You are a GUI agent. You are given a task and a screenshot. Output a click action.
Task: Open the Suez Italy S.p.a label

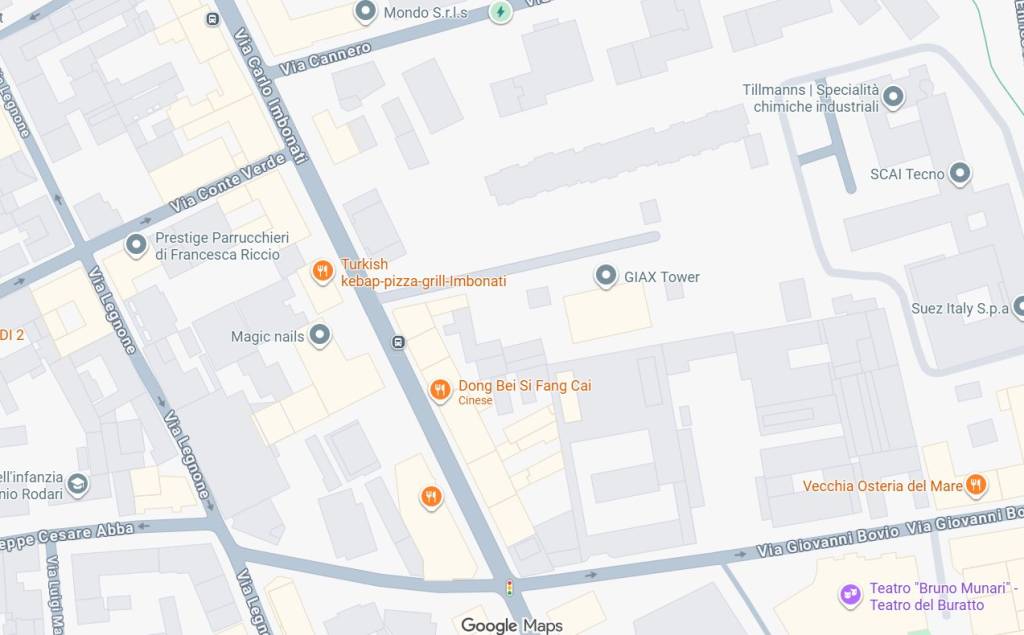point(960,308)
